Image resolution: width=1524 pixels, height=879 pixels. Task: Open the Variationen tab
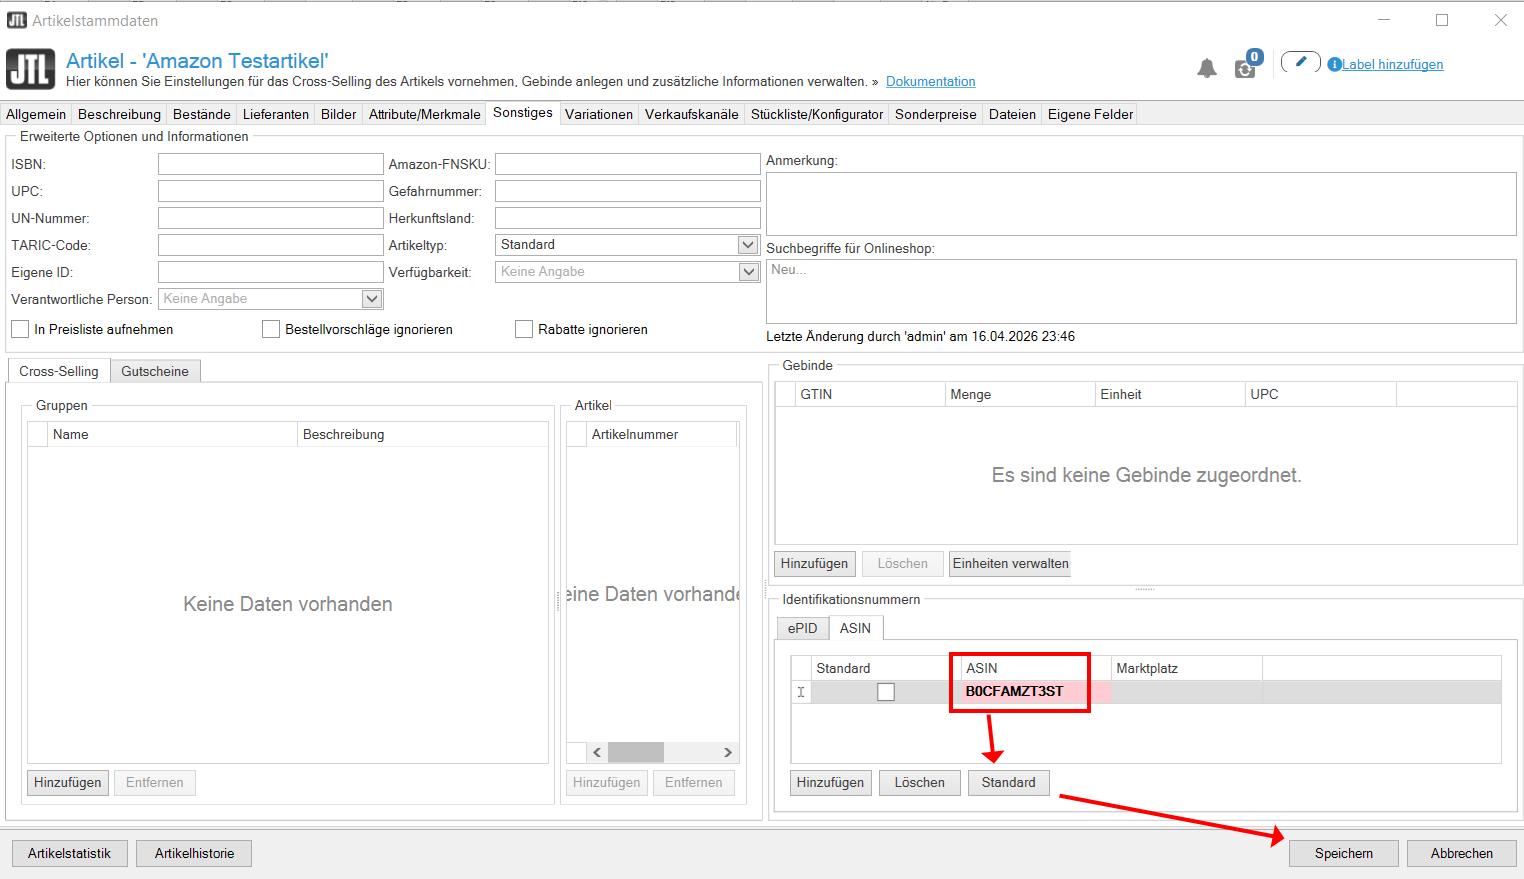[599, 114]
